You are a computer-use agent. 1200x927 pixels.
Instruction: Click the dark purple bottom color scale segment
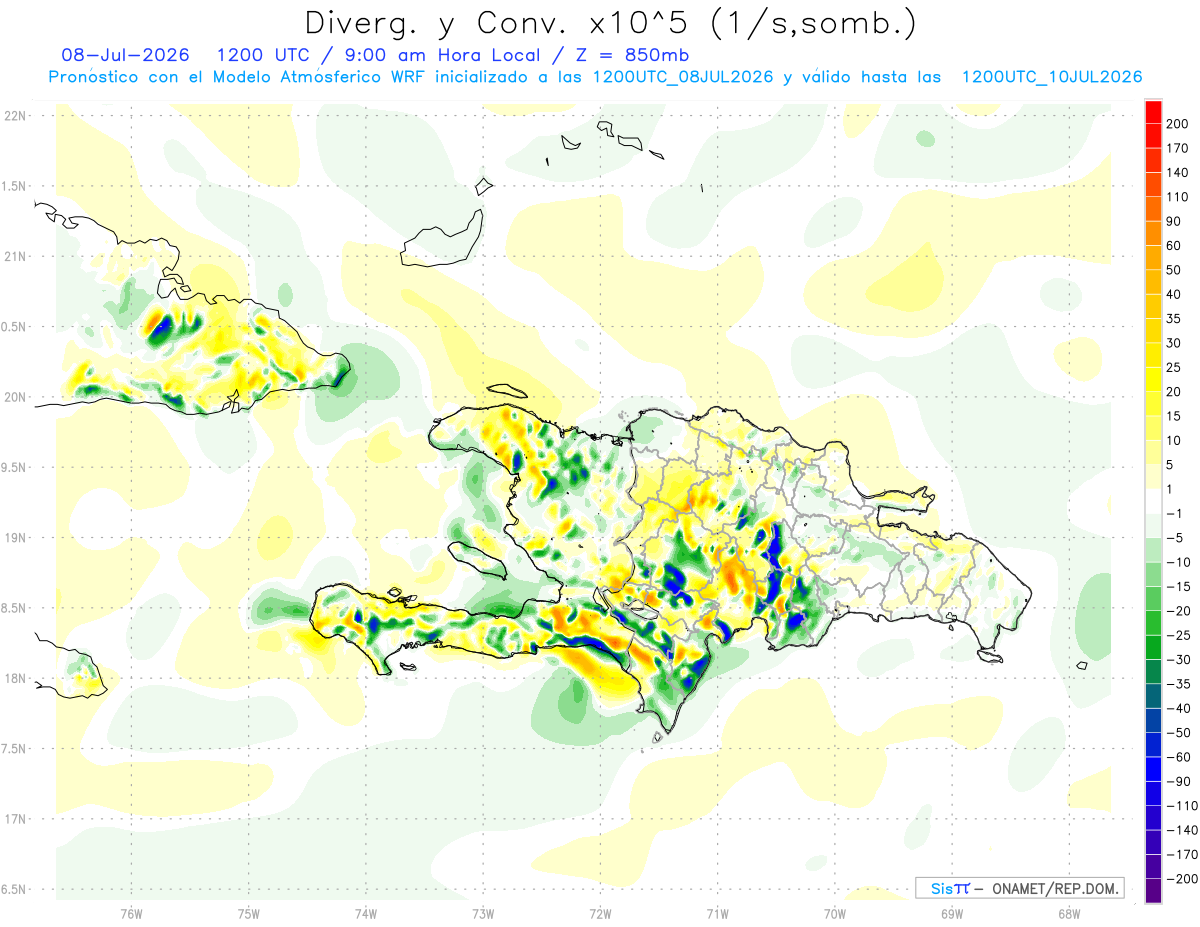[1153, 891]
